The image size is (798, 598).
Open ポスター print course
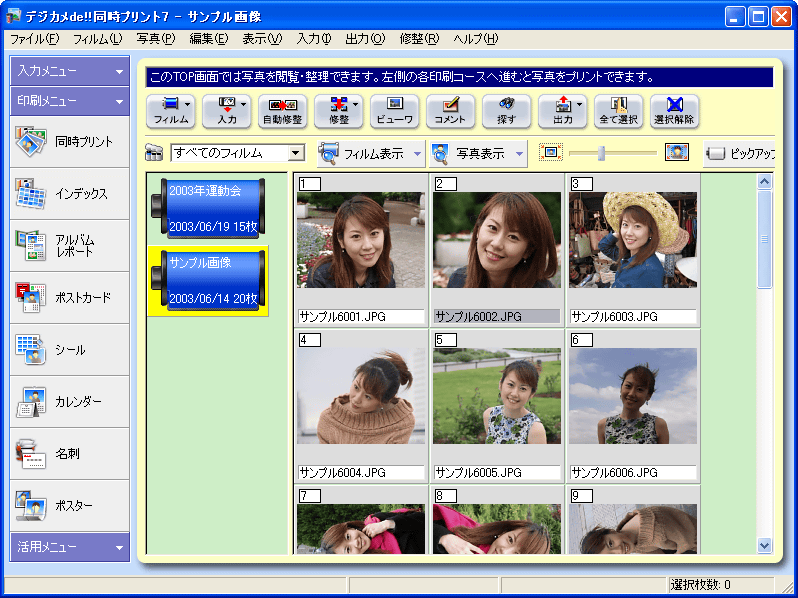[70, 505]
